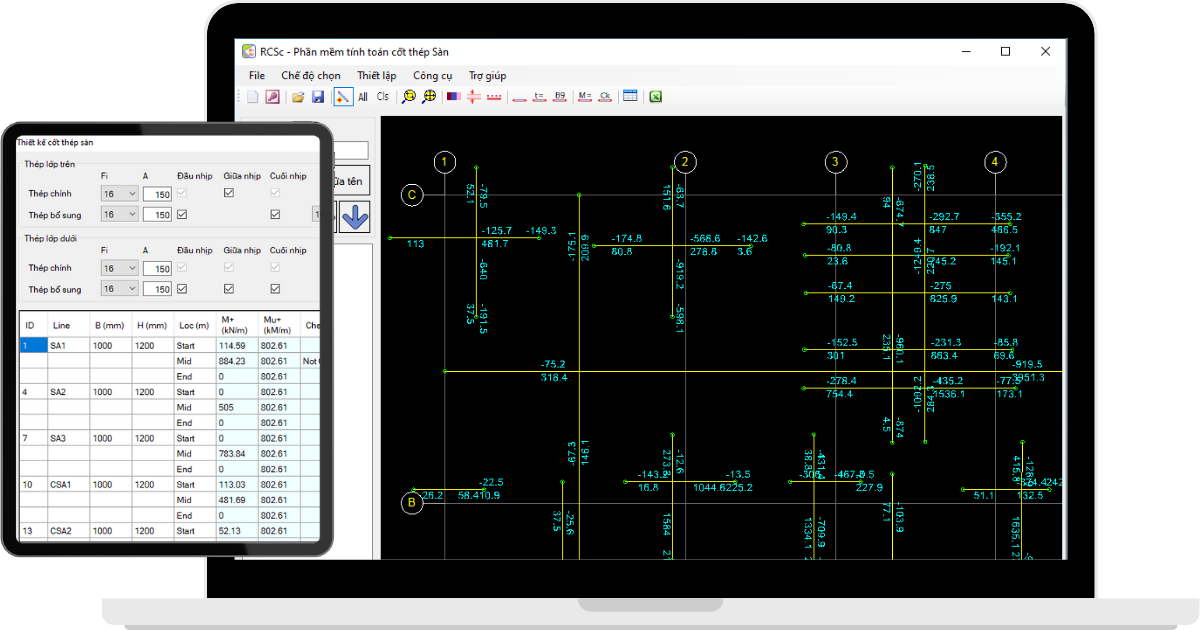Viewport: 1200px width, 630px height.
Task: Click the zoom extents magnifier icon
Action: [429, 97]
